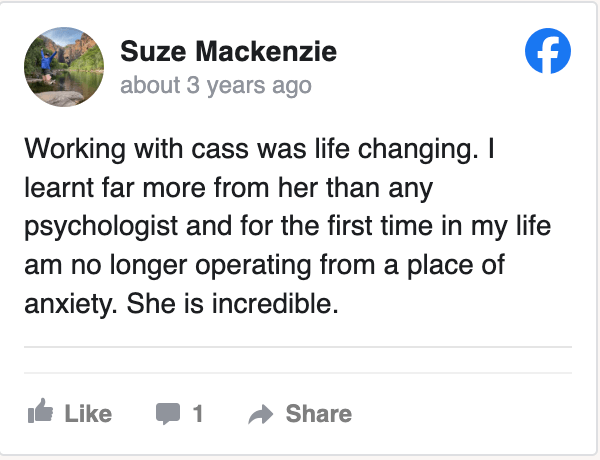Image resolution: width=600 pixels, height=460 pixels.
Task: Click the 'about 3 years ago' timestamp
Action: coord(216,85)
